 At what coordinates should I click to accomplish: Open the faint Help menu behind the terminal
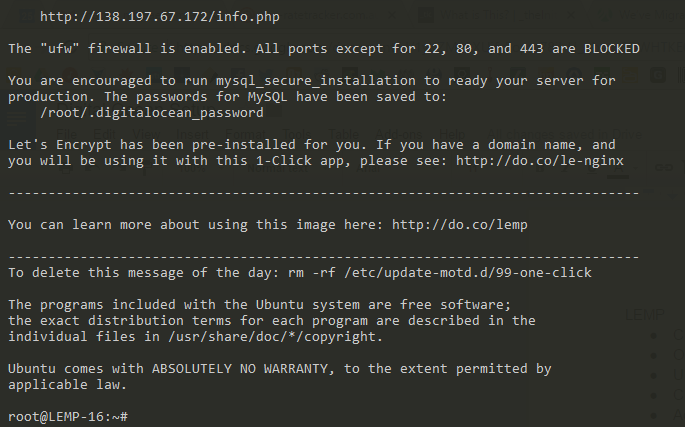pos(452,134)
